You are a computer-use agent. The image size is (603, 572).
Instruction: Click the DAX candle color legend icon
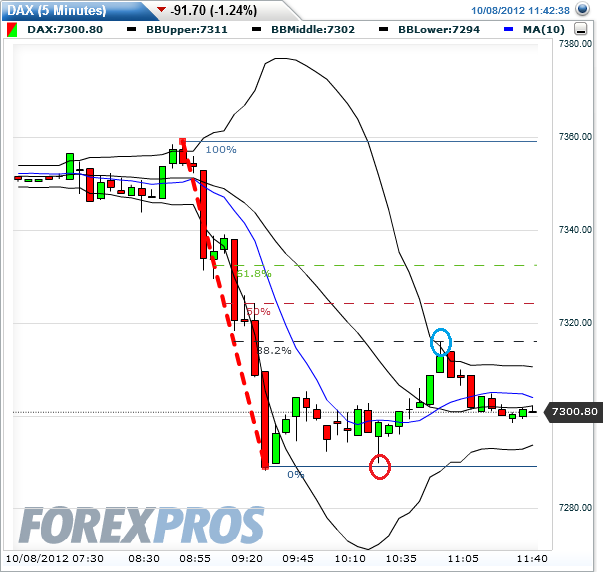pyautogui.click(x=12, y=30)
